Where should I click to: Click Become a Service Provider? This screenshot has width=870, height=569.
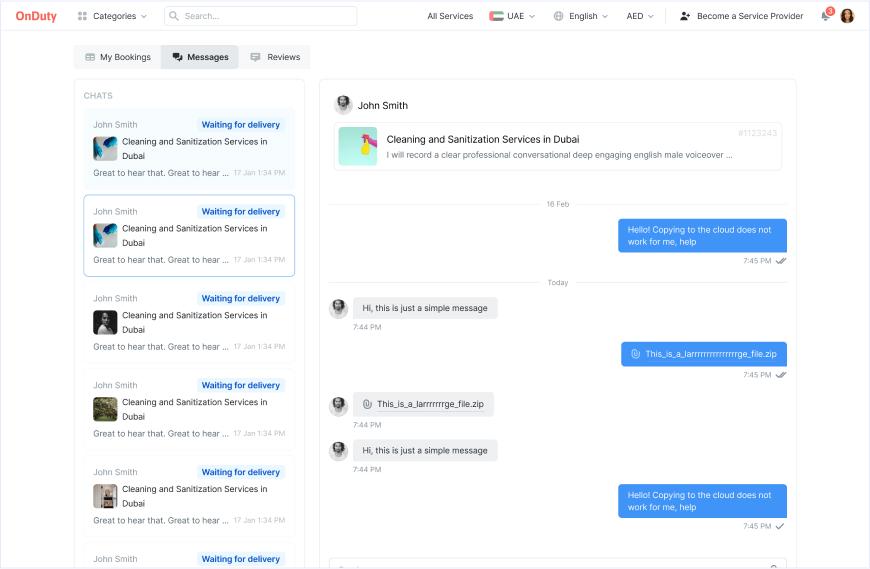pyautogui.click(x=741, y=16)
